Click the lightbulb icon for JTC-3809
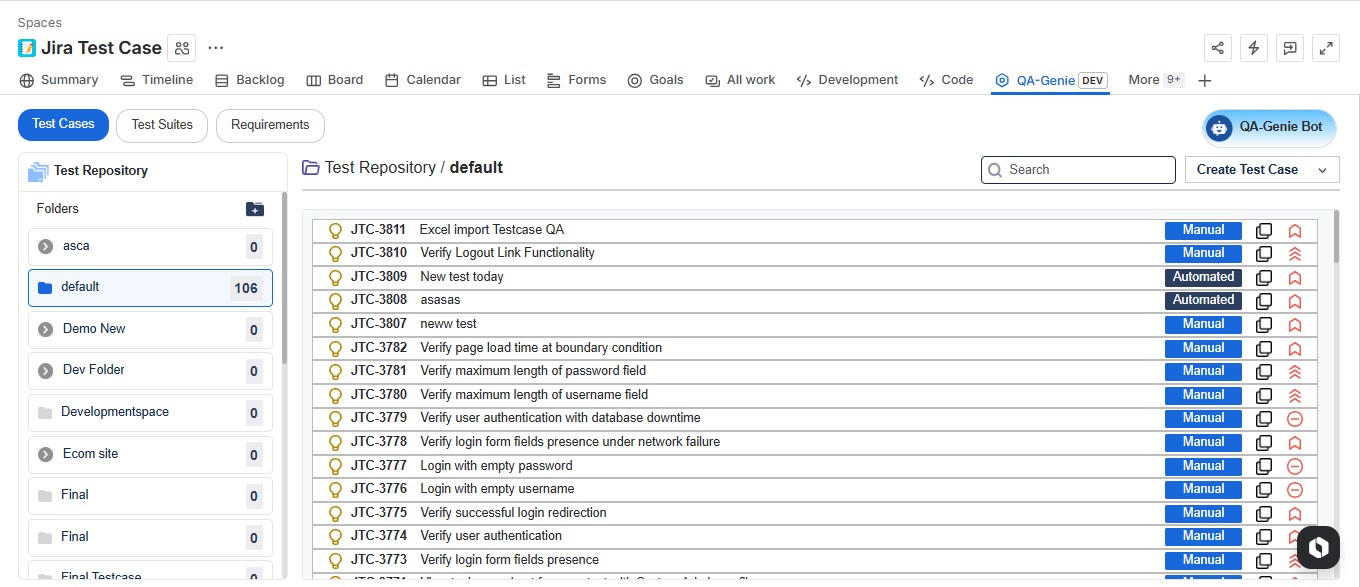 coord(336,278)
